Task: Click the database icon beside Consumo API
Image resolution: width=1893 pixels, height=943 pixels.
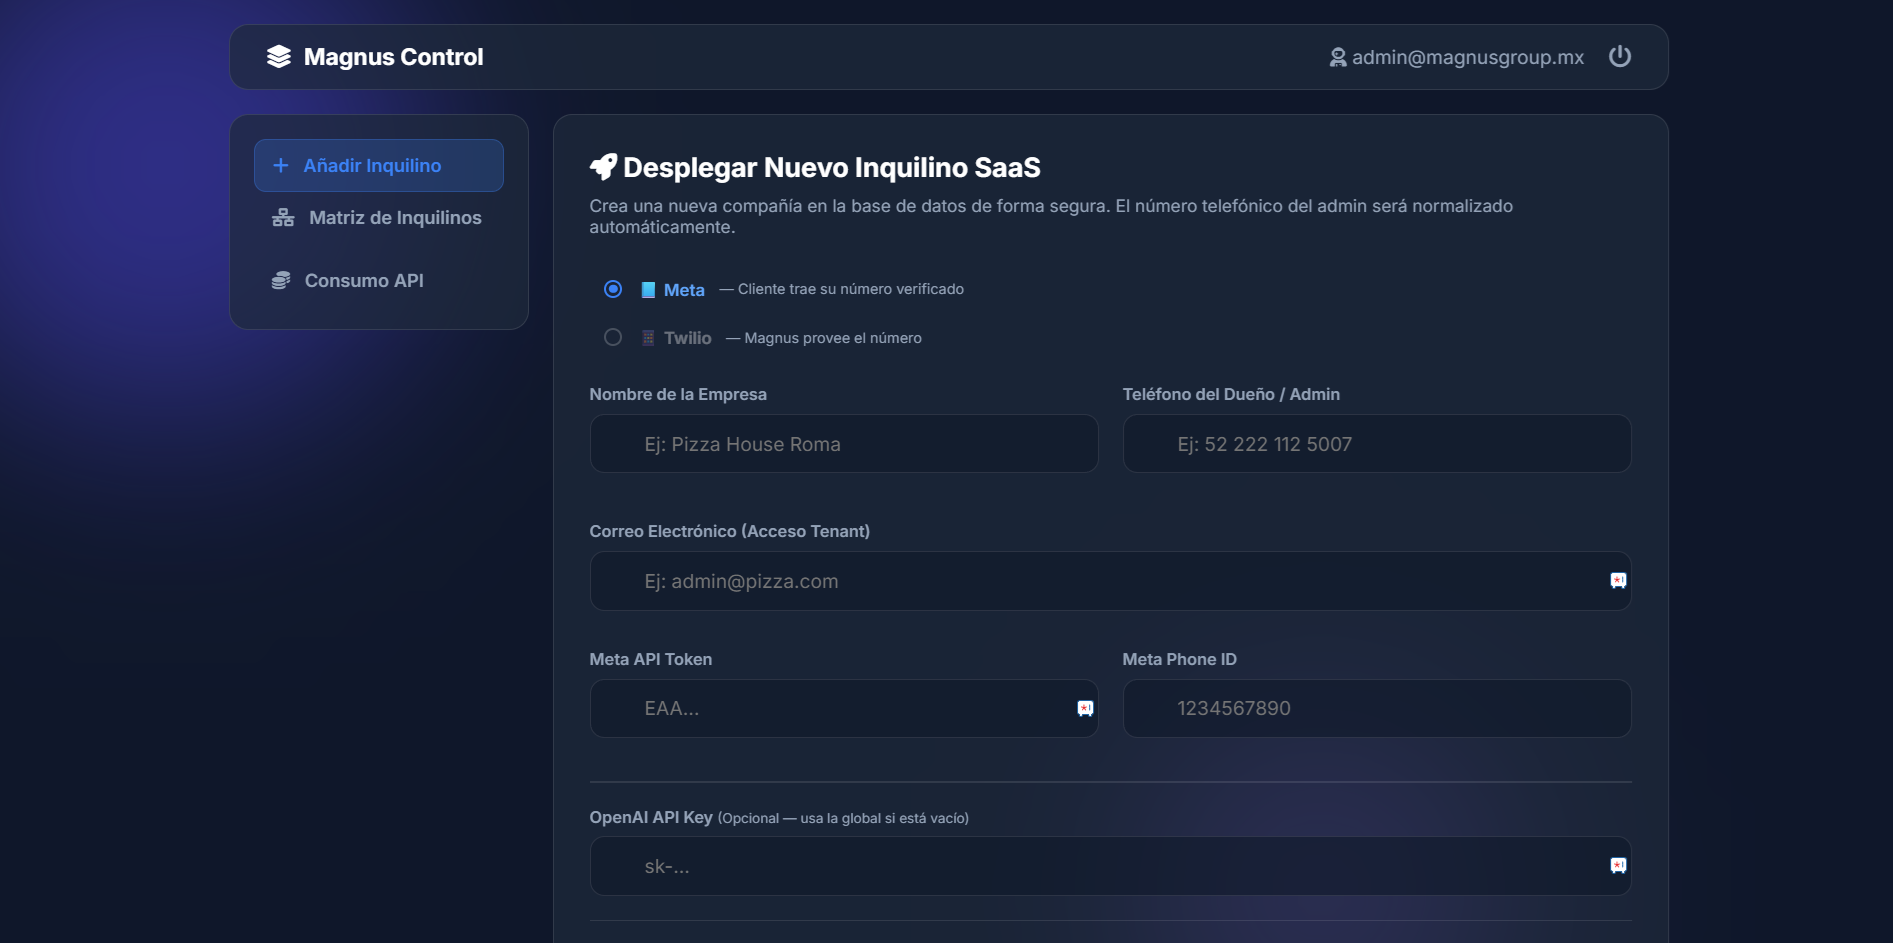Action: [282, 280]
